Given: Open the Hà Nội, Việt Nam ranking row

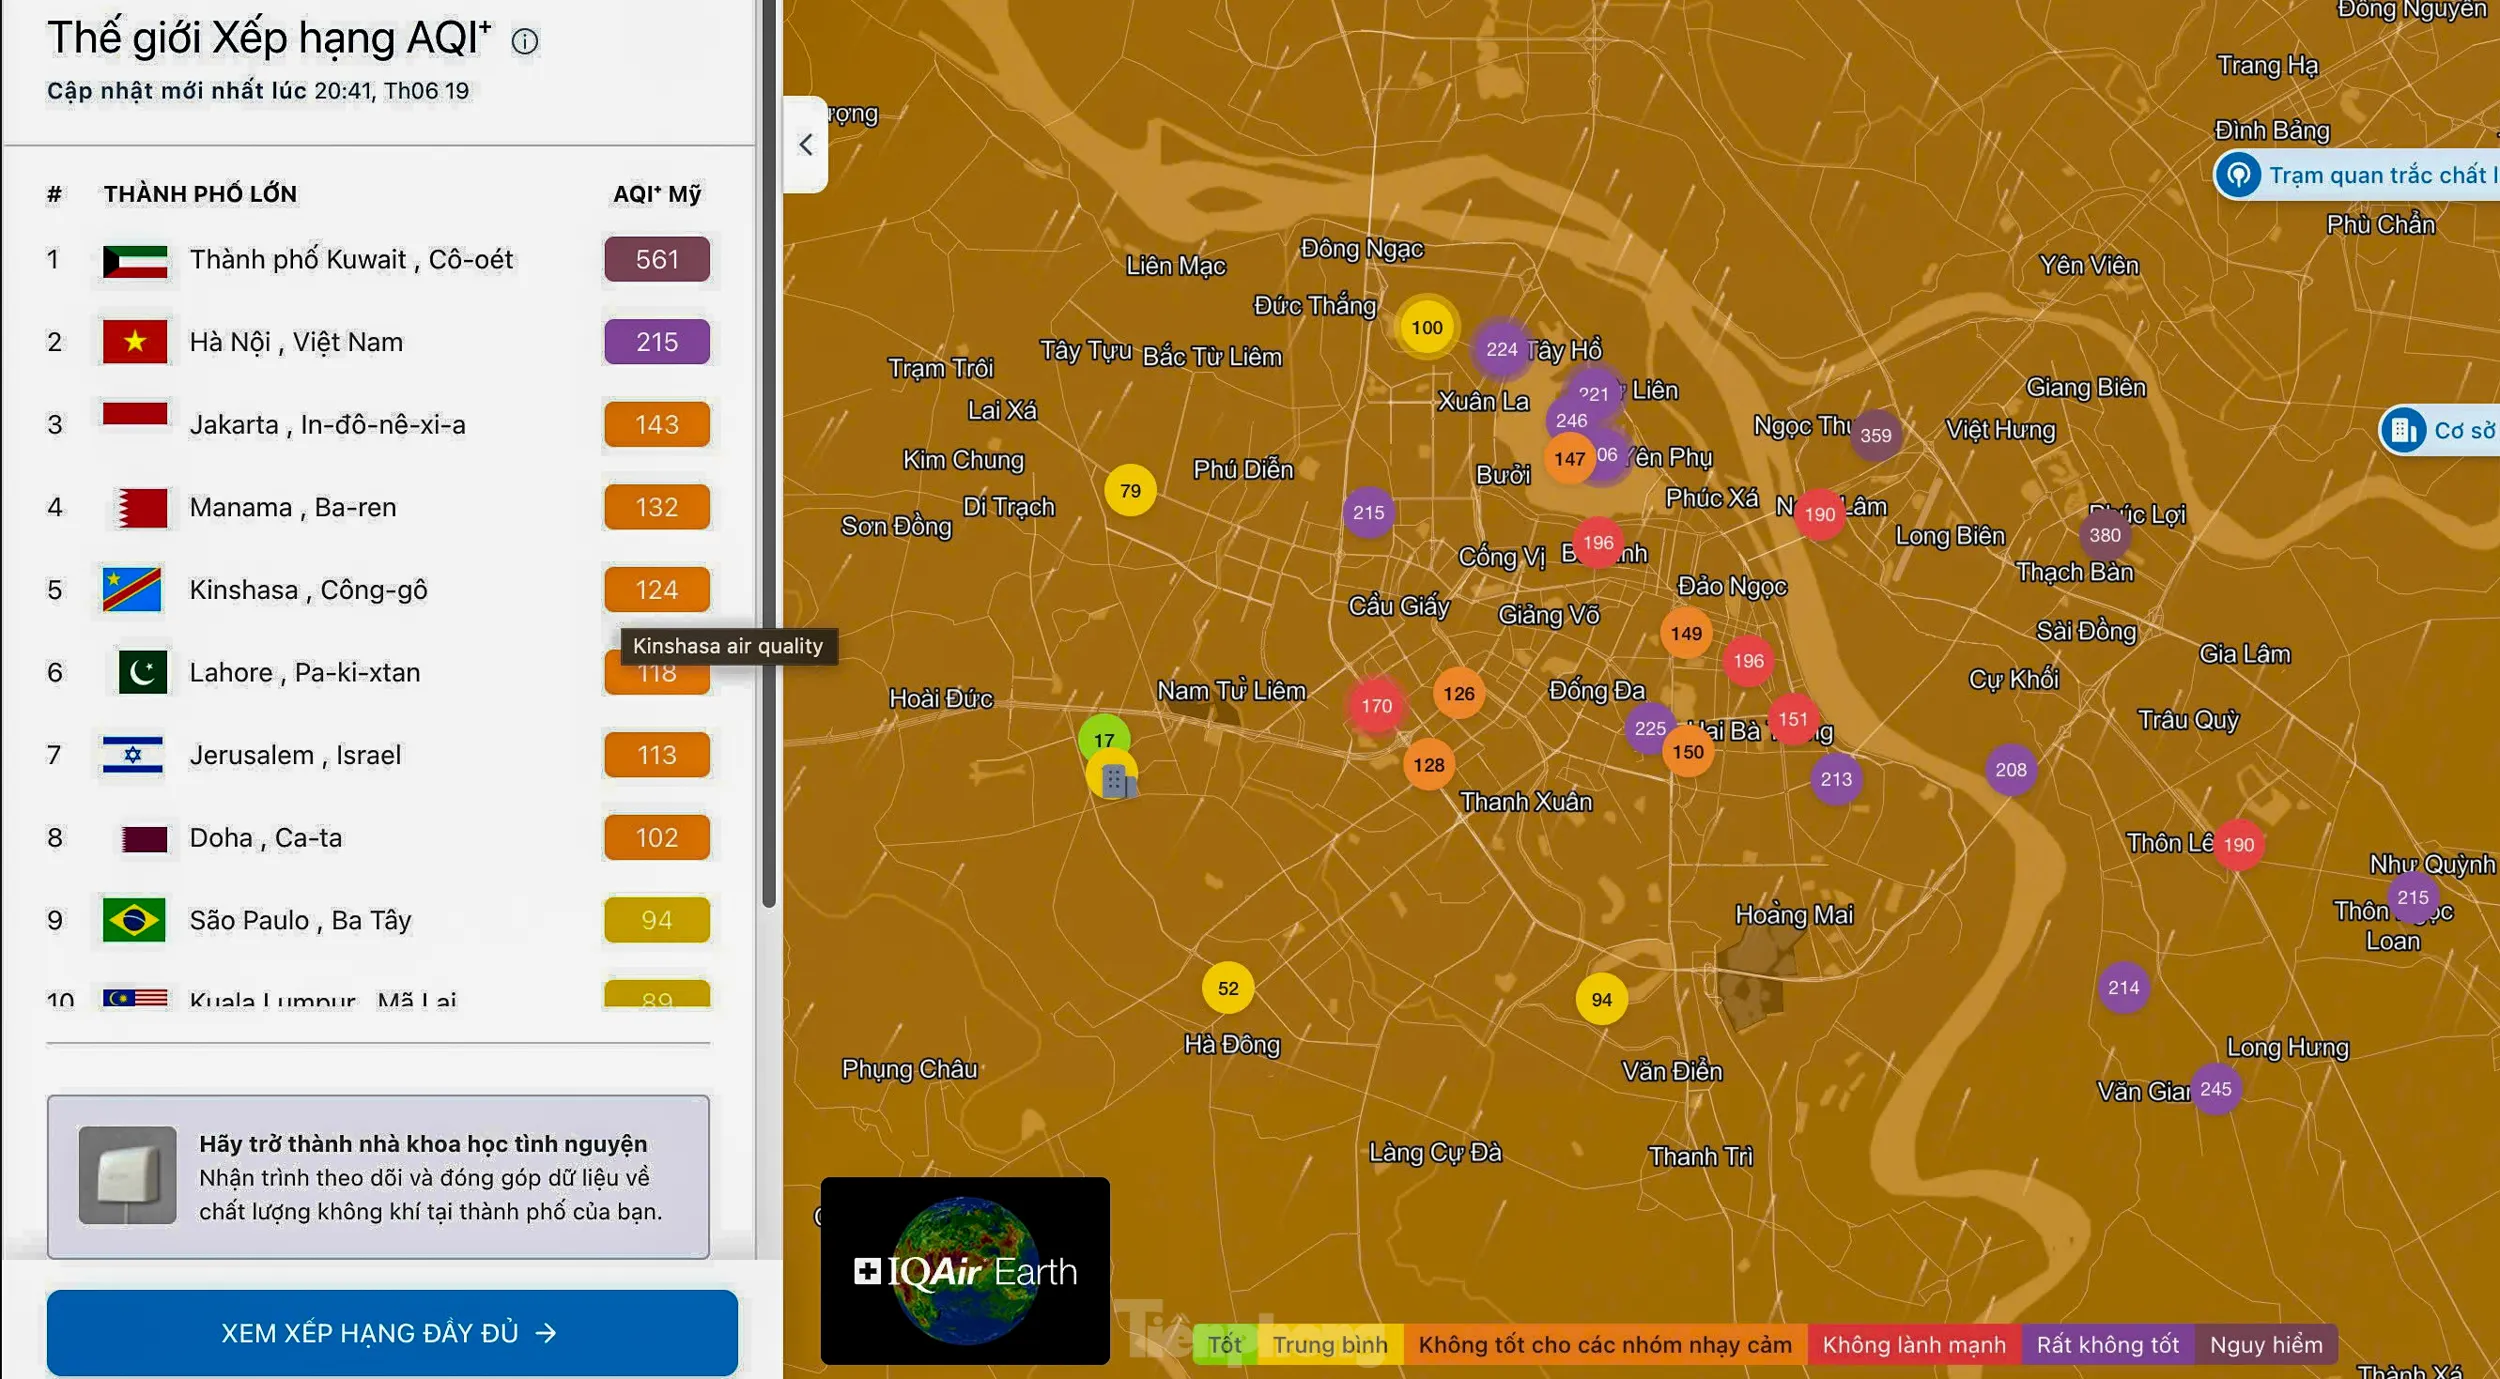Looking at the screenshot, I should tap(378, 342).
